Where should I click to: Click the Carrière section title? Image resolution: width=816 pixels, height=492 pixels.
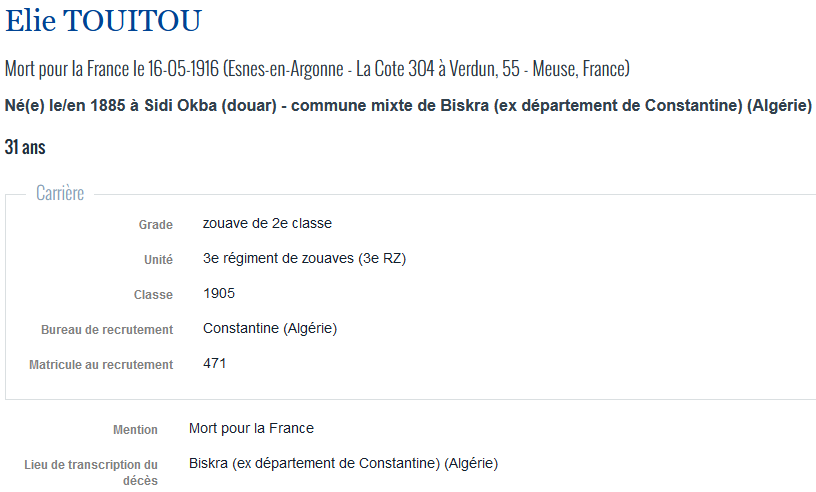pos(60,193)
